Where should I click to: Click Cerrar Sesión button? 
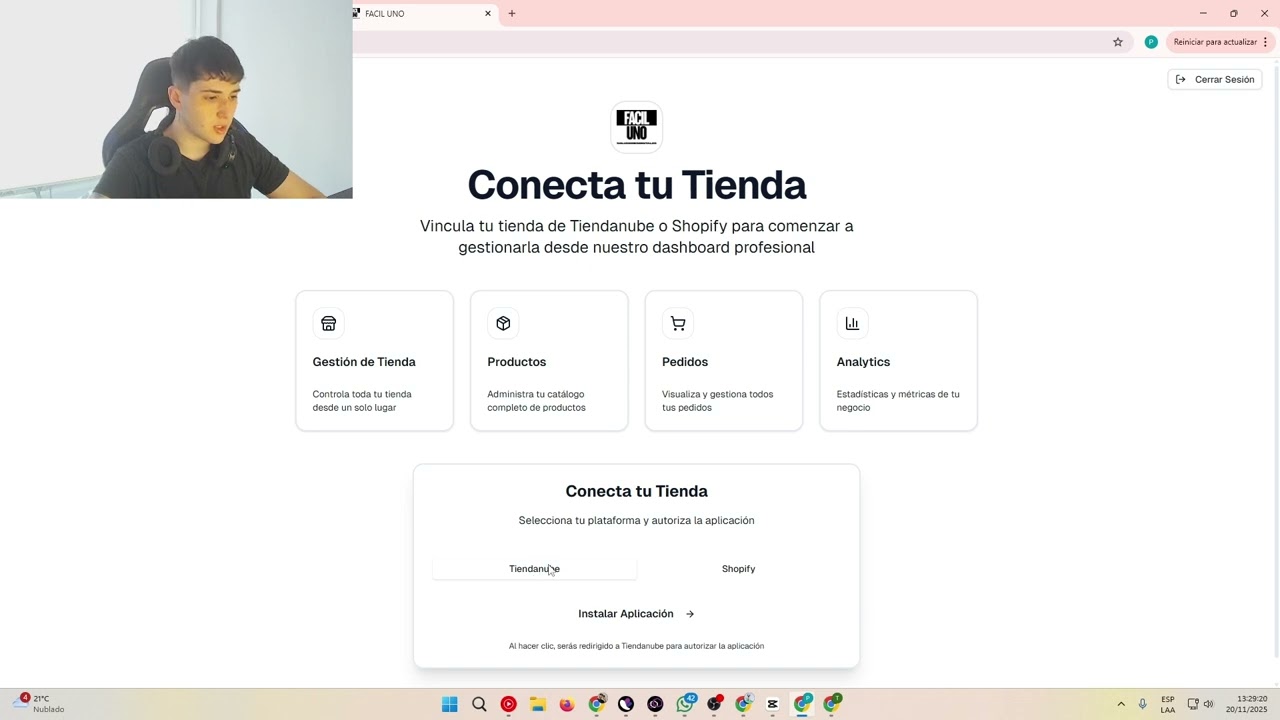click(x=1215, y=79)
